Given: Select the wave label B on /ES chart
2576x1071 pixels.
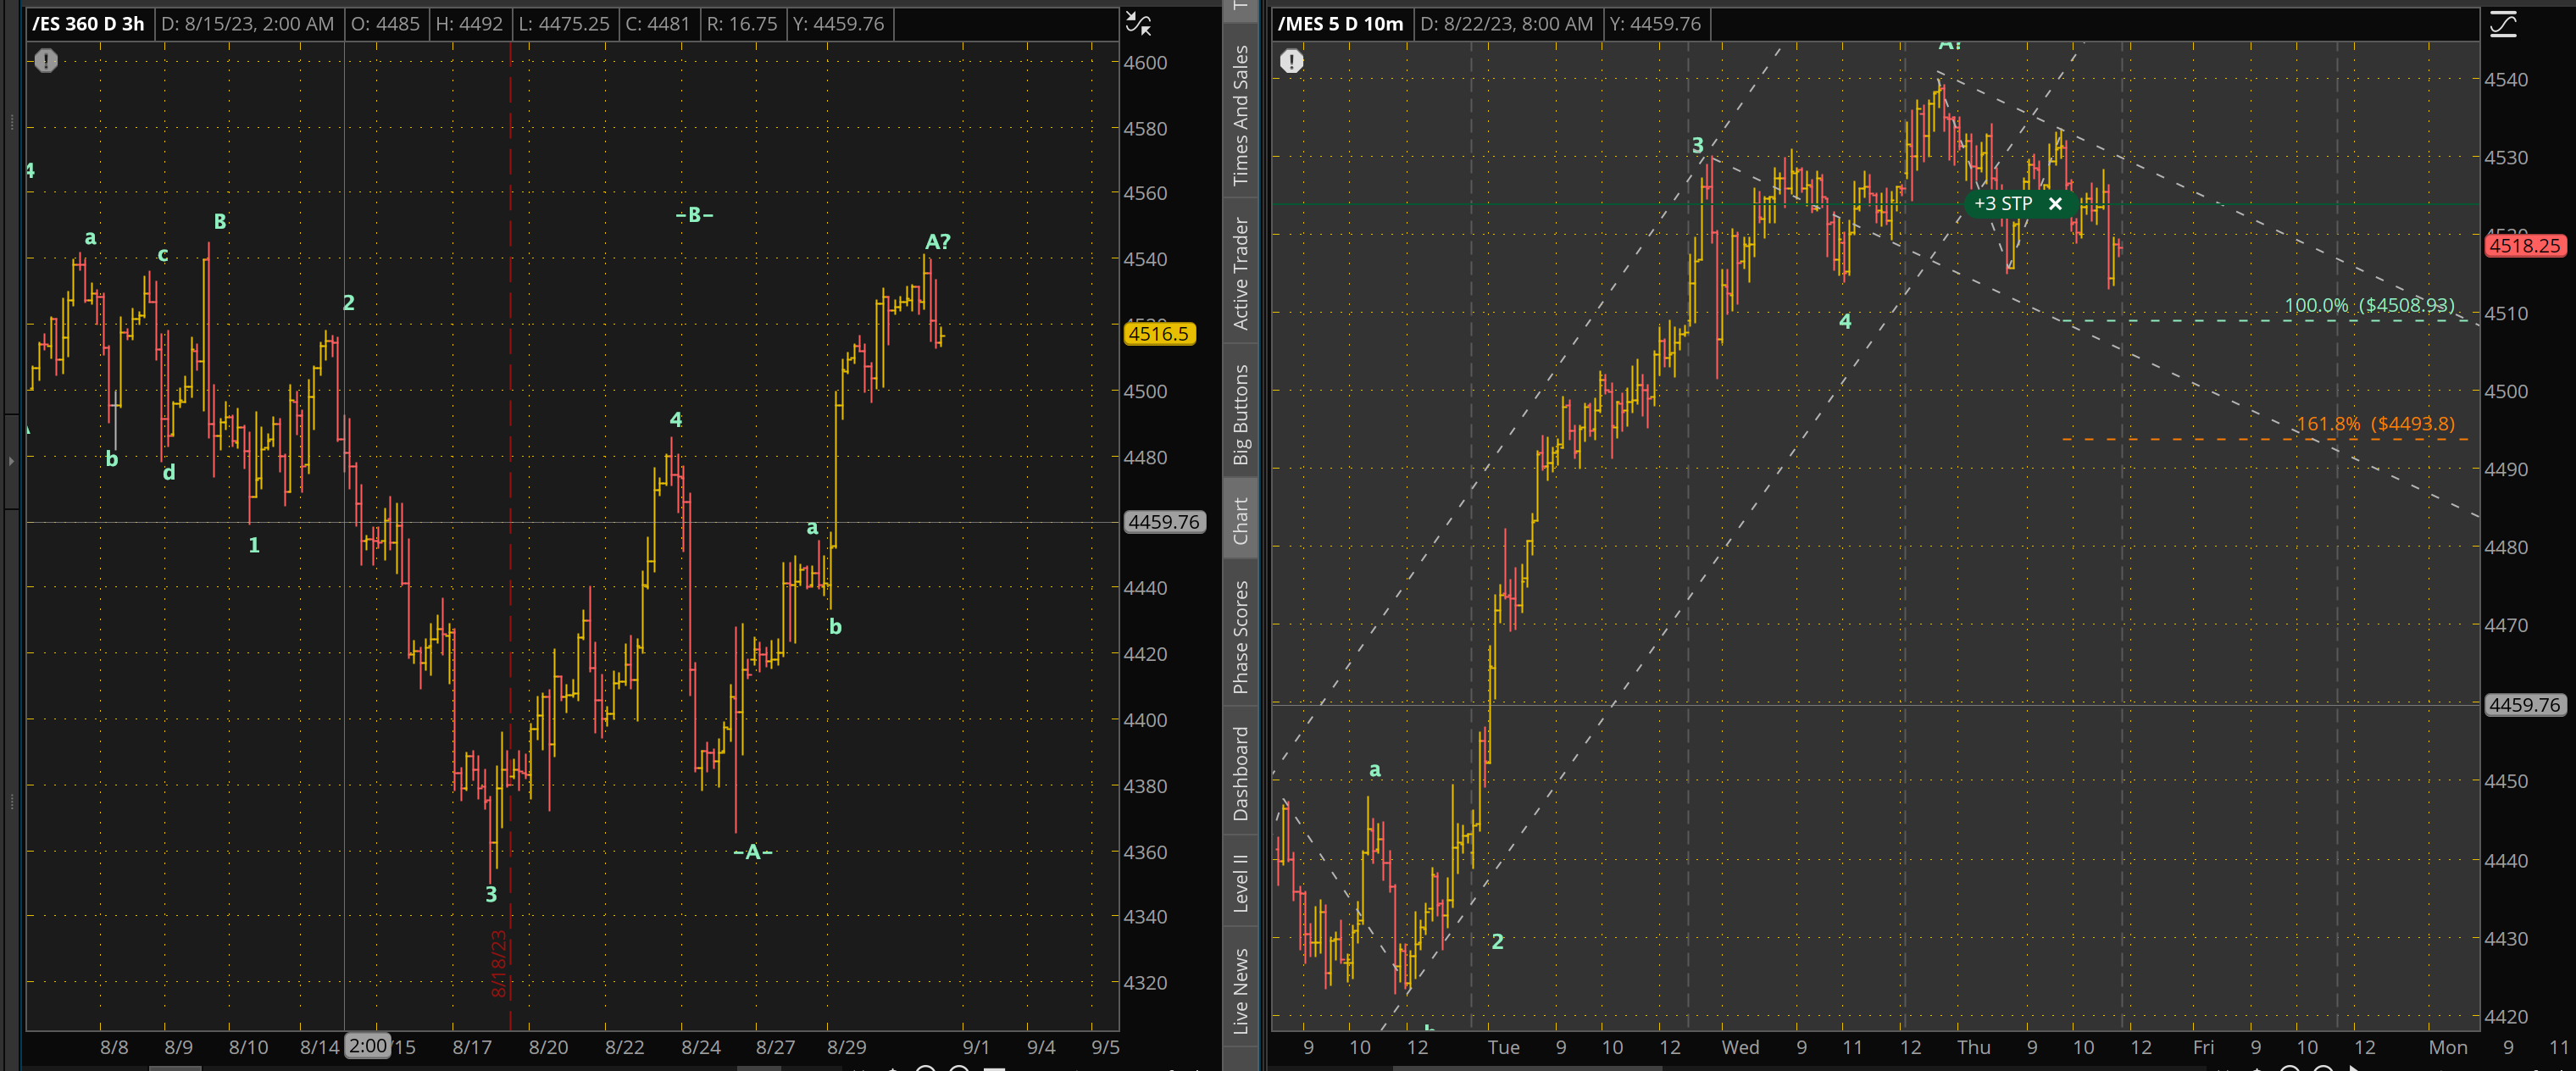Looking at the screenshot, I should 220,222.
